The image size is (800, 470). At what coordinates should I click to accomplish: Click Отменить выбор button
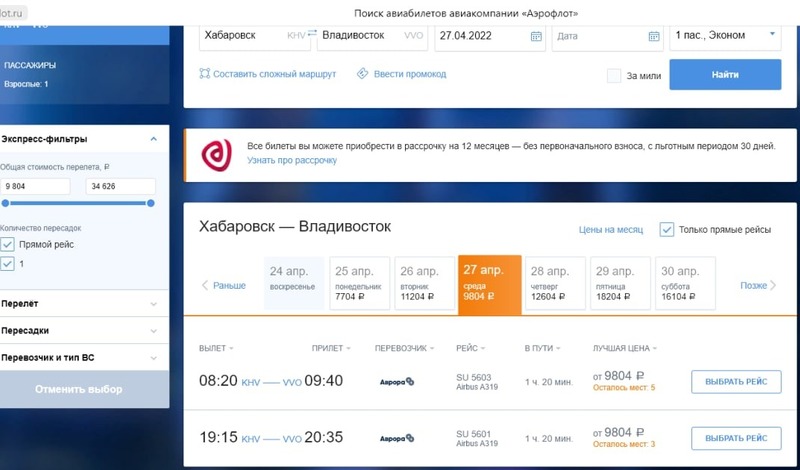tap(84, 389)
